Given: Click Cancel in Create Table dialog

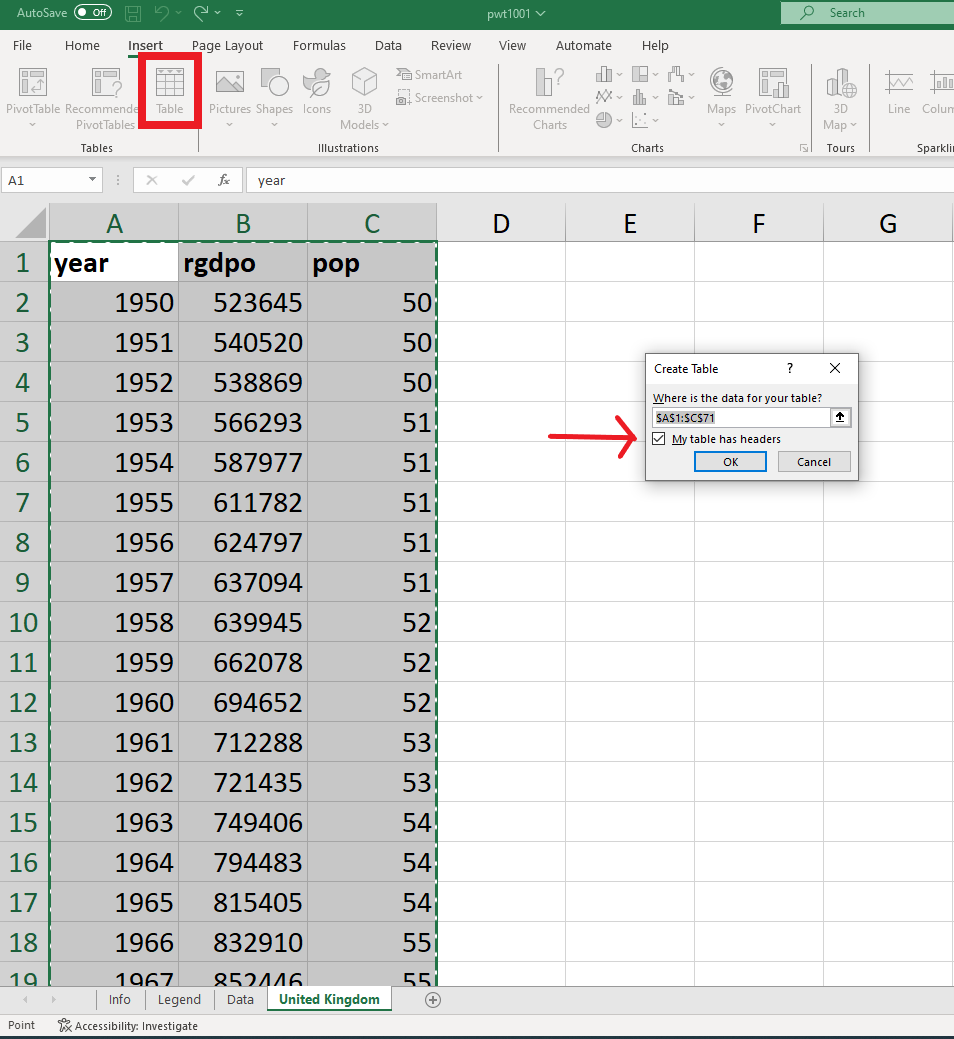Looking at the screenshot, I should pyautogui.click(x=813, y=461).
